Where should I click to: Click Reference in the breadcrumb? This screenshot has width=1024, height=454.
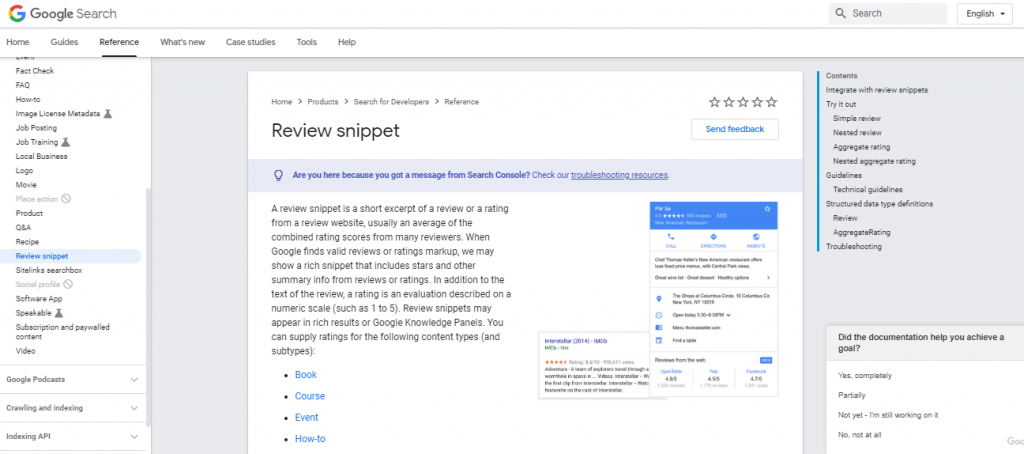[x=462, y=102]
